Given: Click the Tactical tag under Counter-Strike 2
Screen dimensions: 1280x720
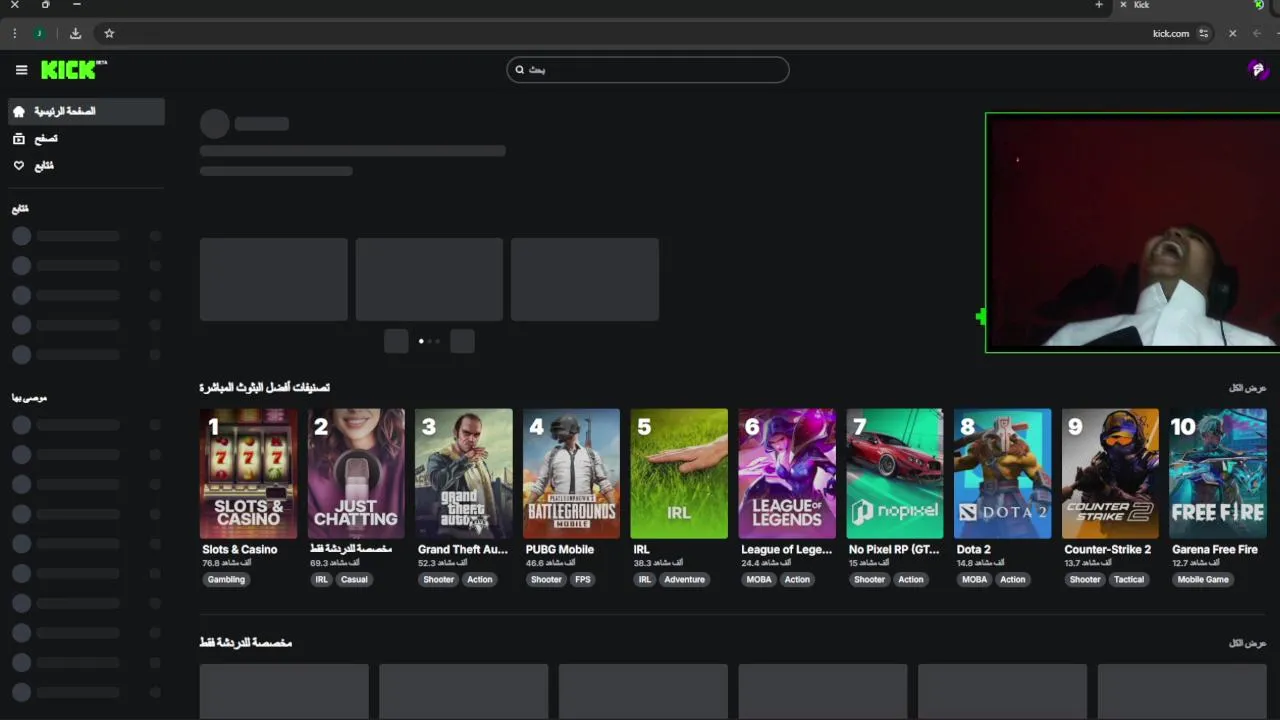Looking at the screenshot, I should [1129, 579].
